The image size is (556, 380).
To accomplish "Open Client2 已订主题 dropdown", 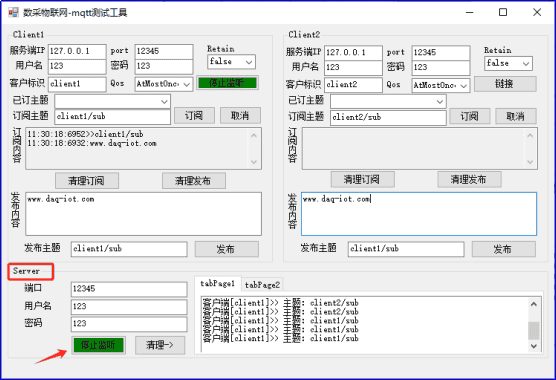I will coord(388,102).
